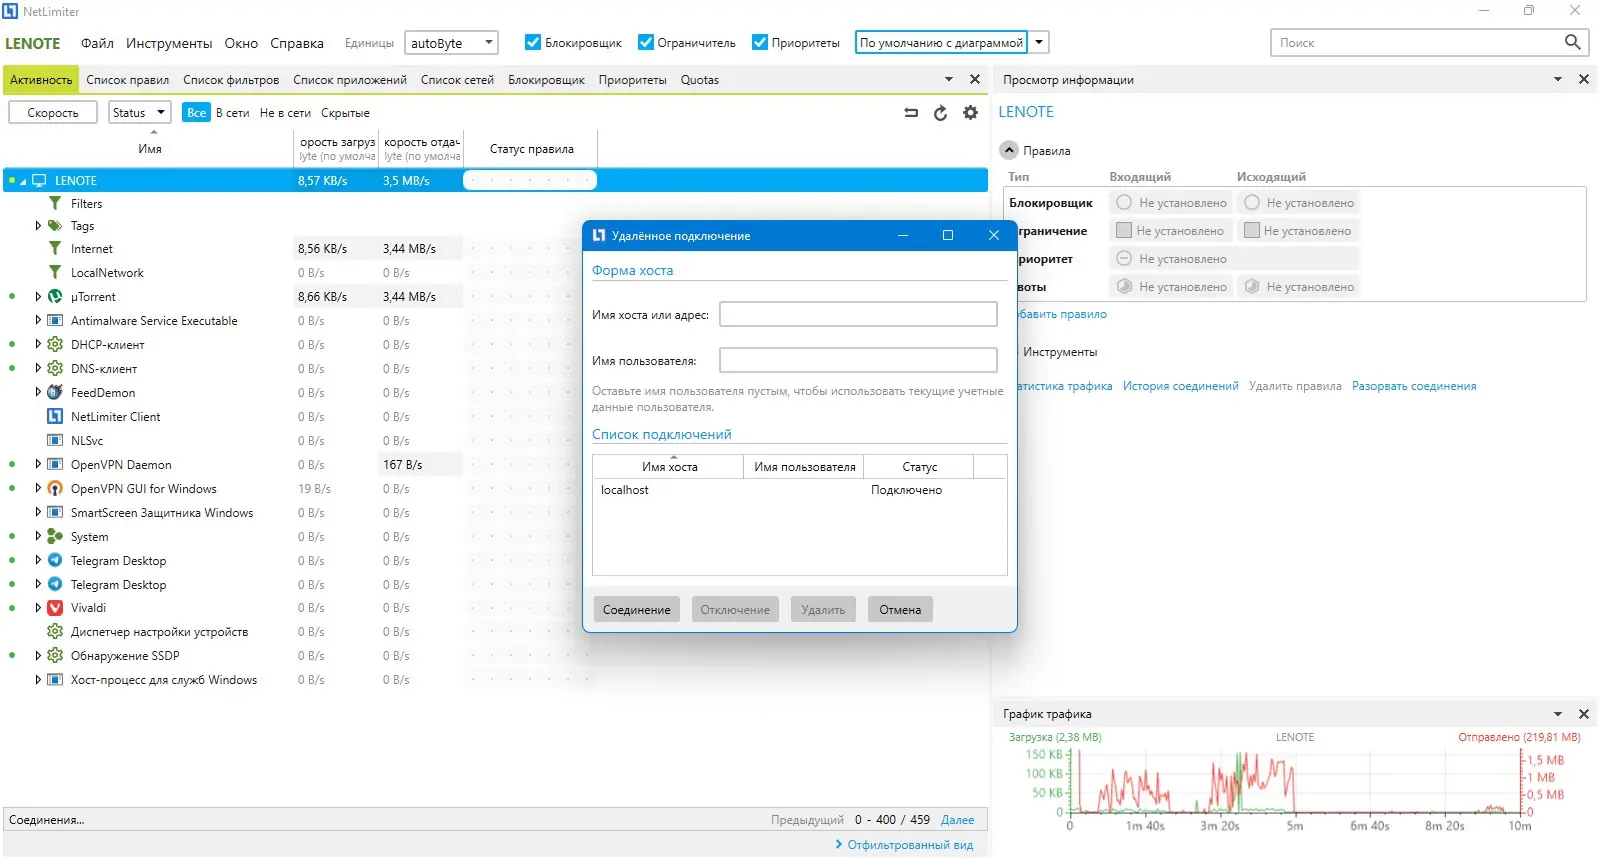Click the Хост-процесс для служб Windows icon
This screenshot has width=1600, height=860.
(55, 680)
